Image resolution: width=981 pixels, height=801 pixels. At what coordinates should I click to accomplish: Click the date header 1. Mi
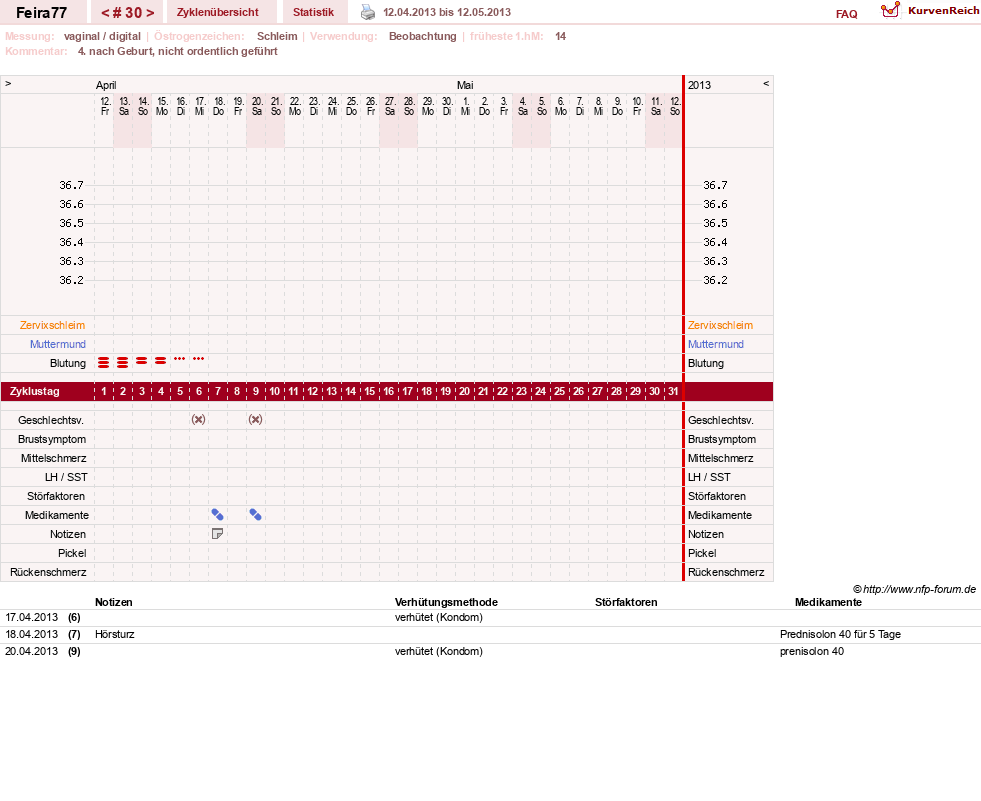(x=465, y=106)
